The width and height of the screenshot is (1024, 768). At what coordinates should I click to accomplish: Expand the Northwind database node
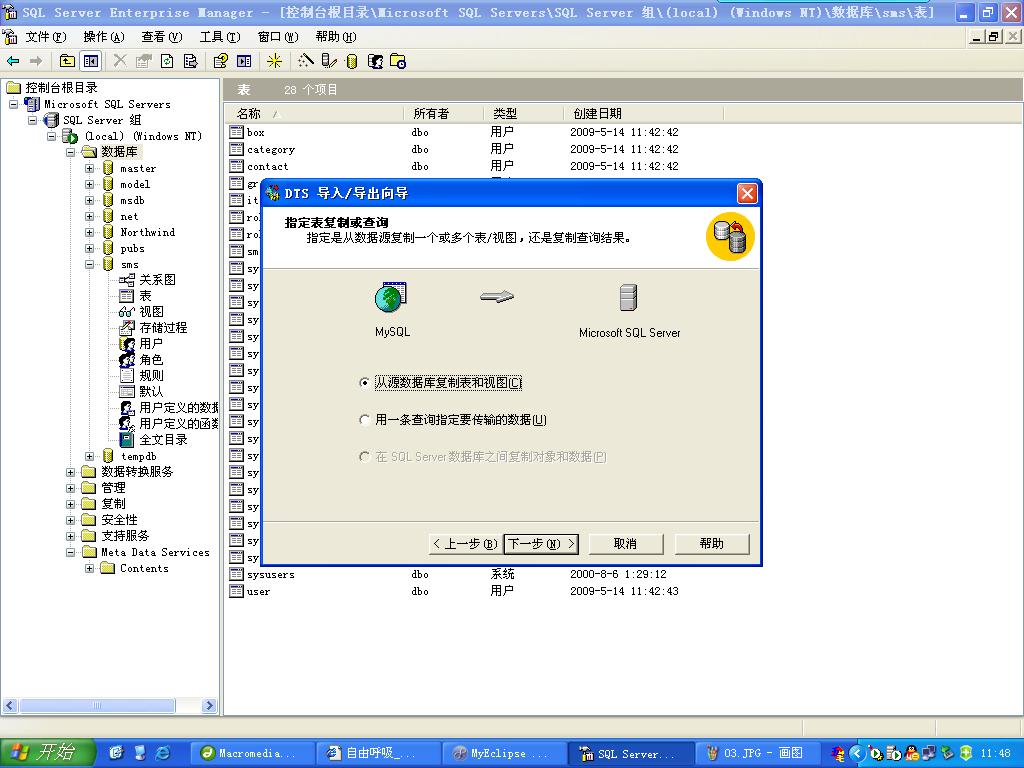tap(90, 232)
